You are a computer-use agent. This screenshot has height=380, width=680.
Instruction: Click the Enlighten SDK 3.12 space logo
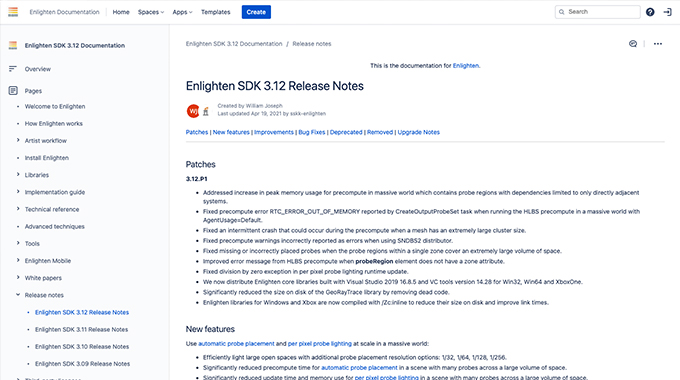pyautogui.click(x=13, y=45)
